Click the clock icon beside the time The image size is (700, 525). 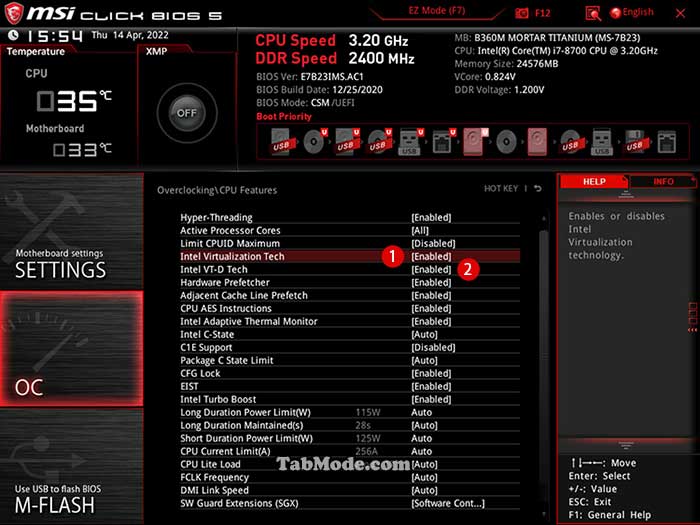coord(13,35)
